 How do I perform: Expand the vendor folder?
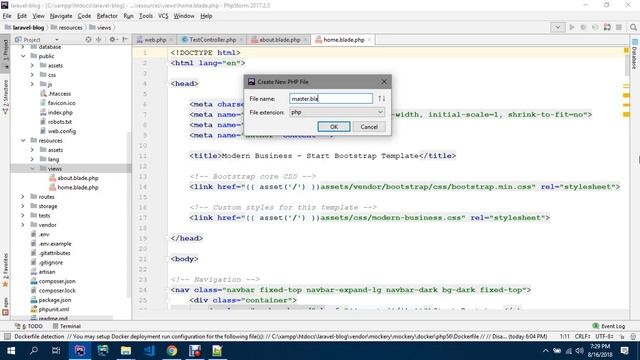[x=23, y=225]
